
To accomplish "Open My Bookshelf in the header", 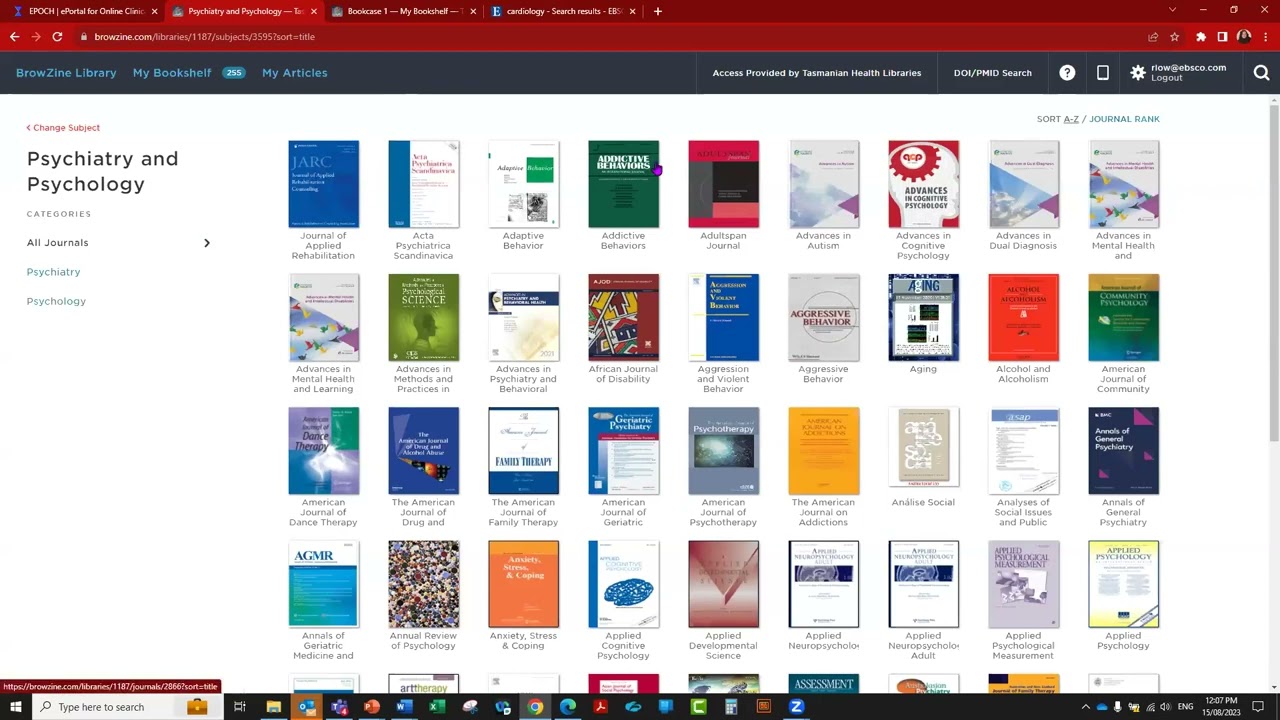I will tap(172, 73).
